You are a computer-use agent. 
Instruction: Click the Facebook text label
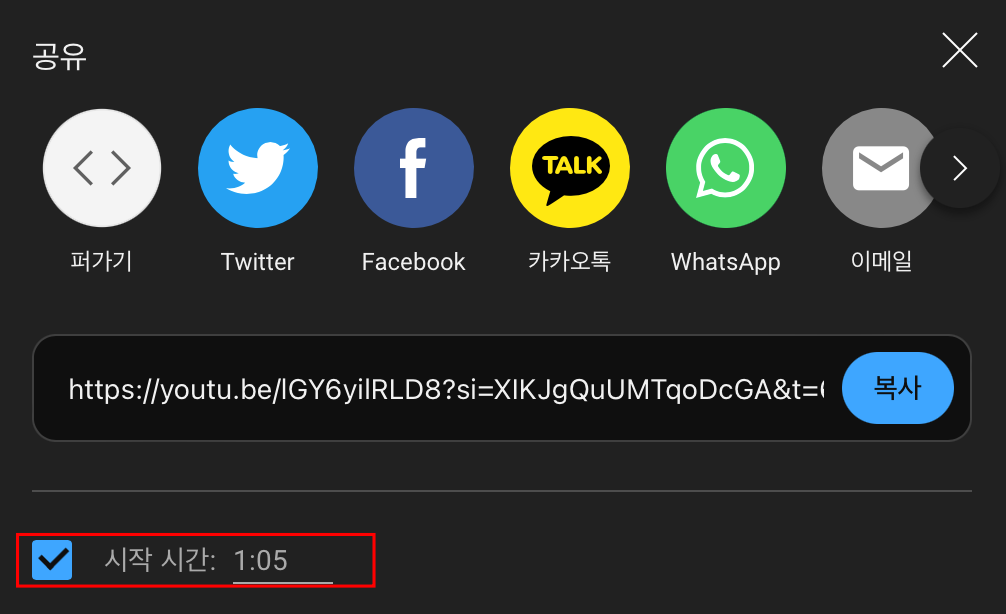(x=414, y=262)
